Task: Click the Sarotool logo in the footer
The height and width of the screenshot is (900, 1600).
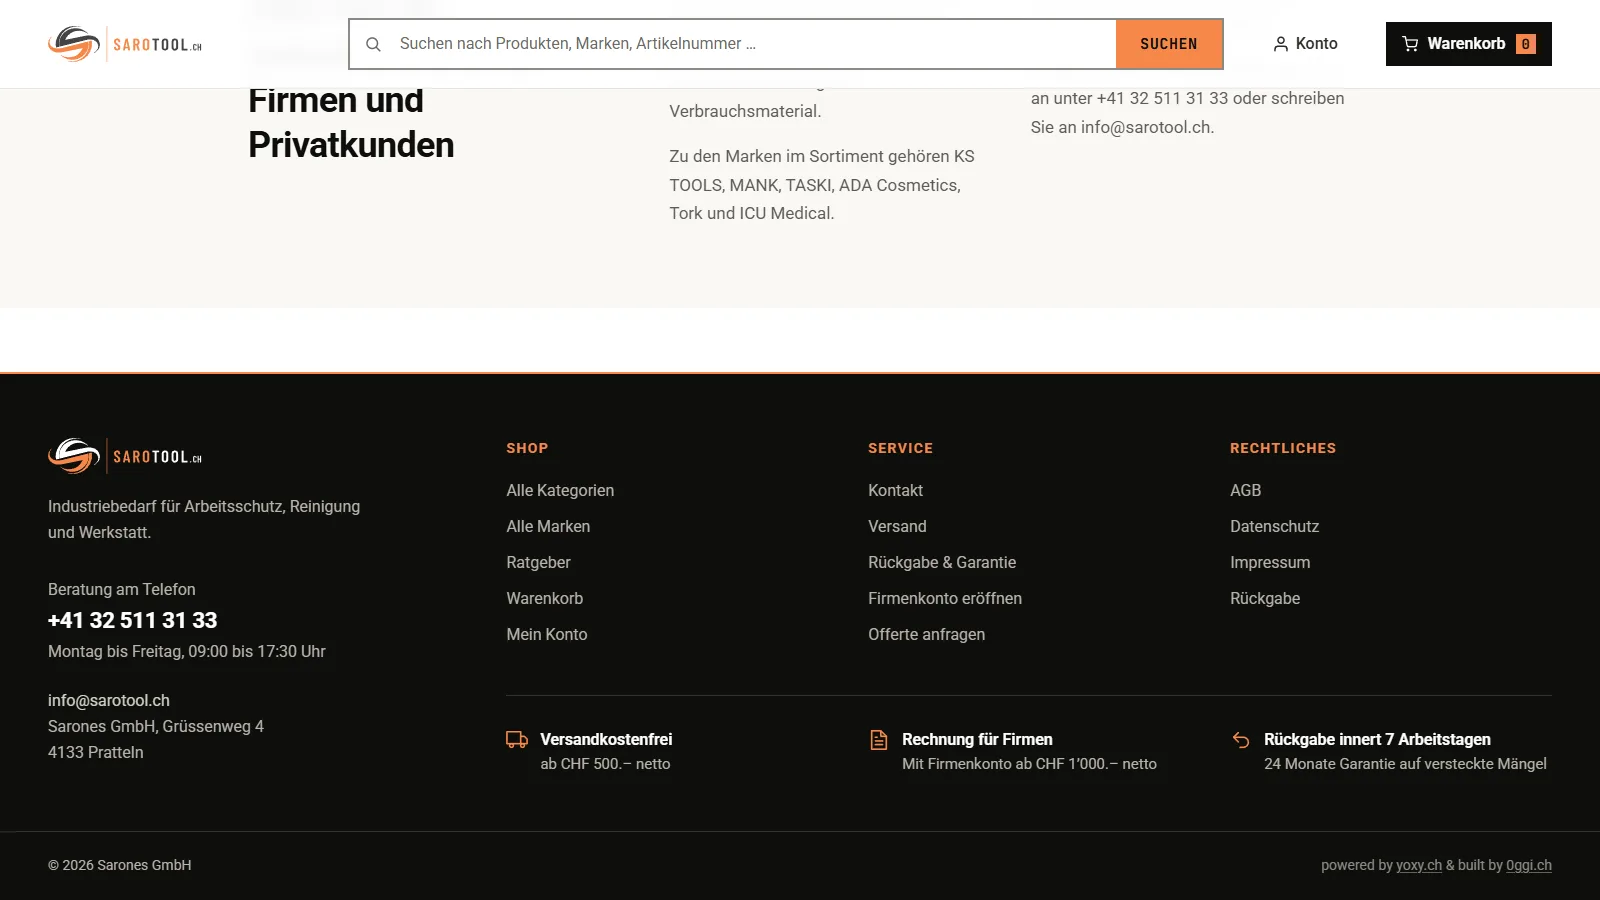Action: click(125, 456)
